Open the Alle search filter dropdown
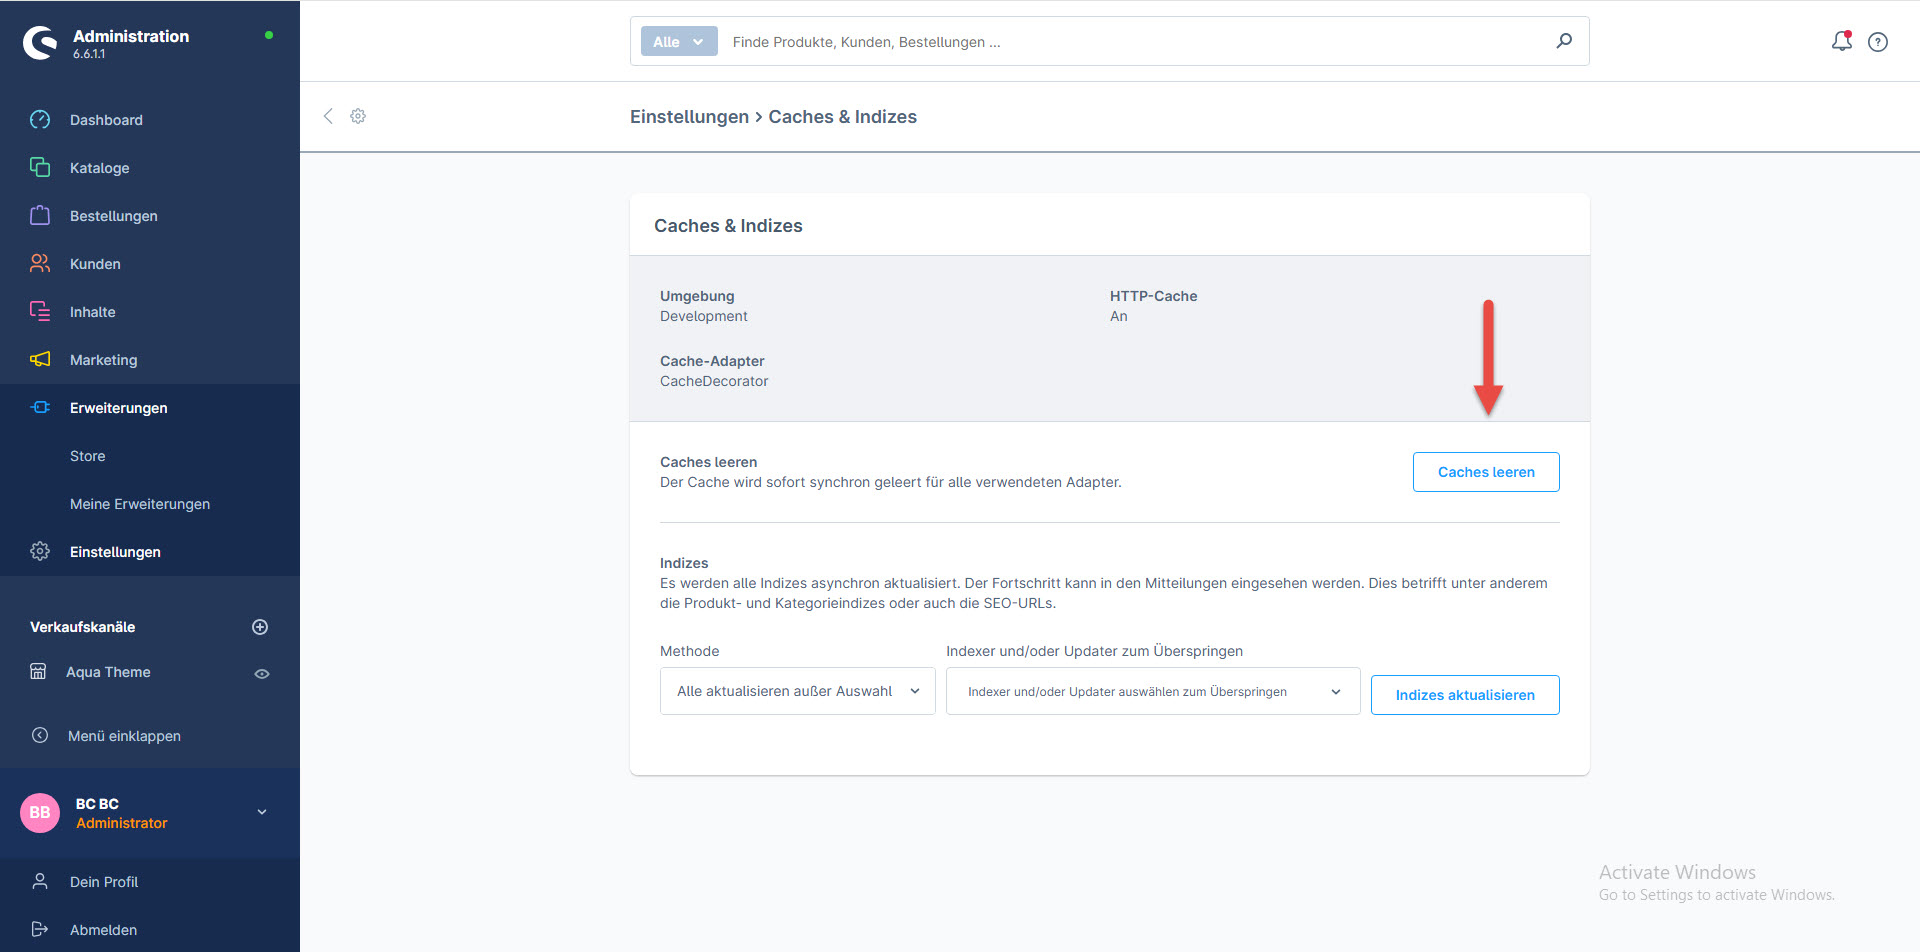Screen dimensions: 1920x952 point(679,42)
